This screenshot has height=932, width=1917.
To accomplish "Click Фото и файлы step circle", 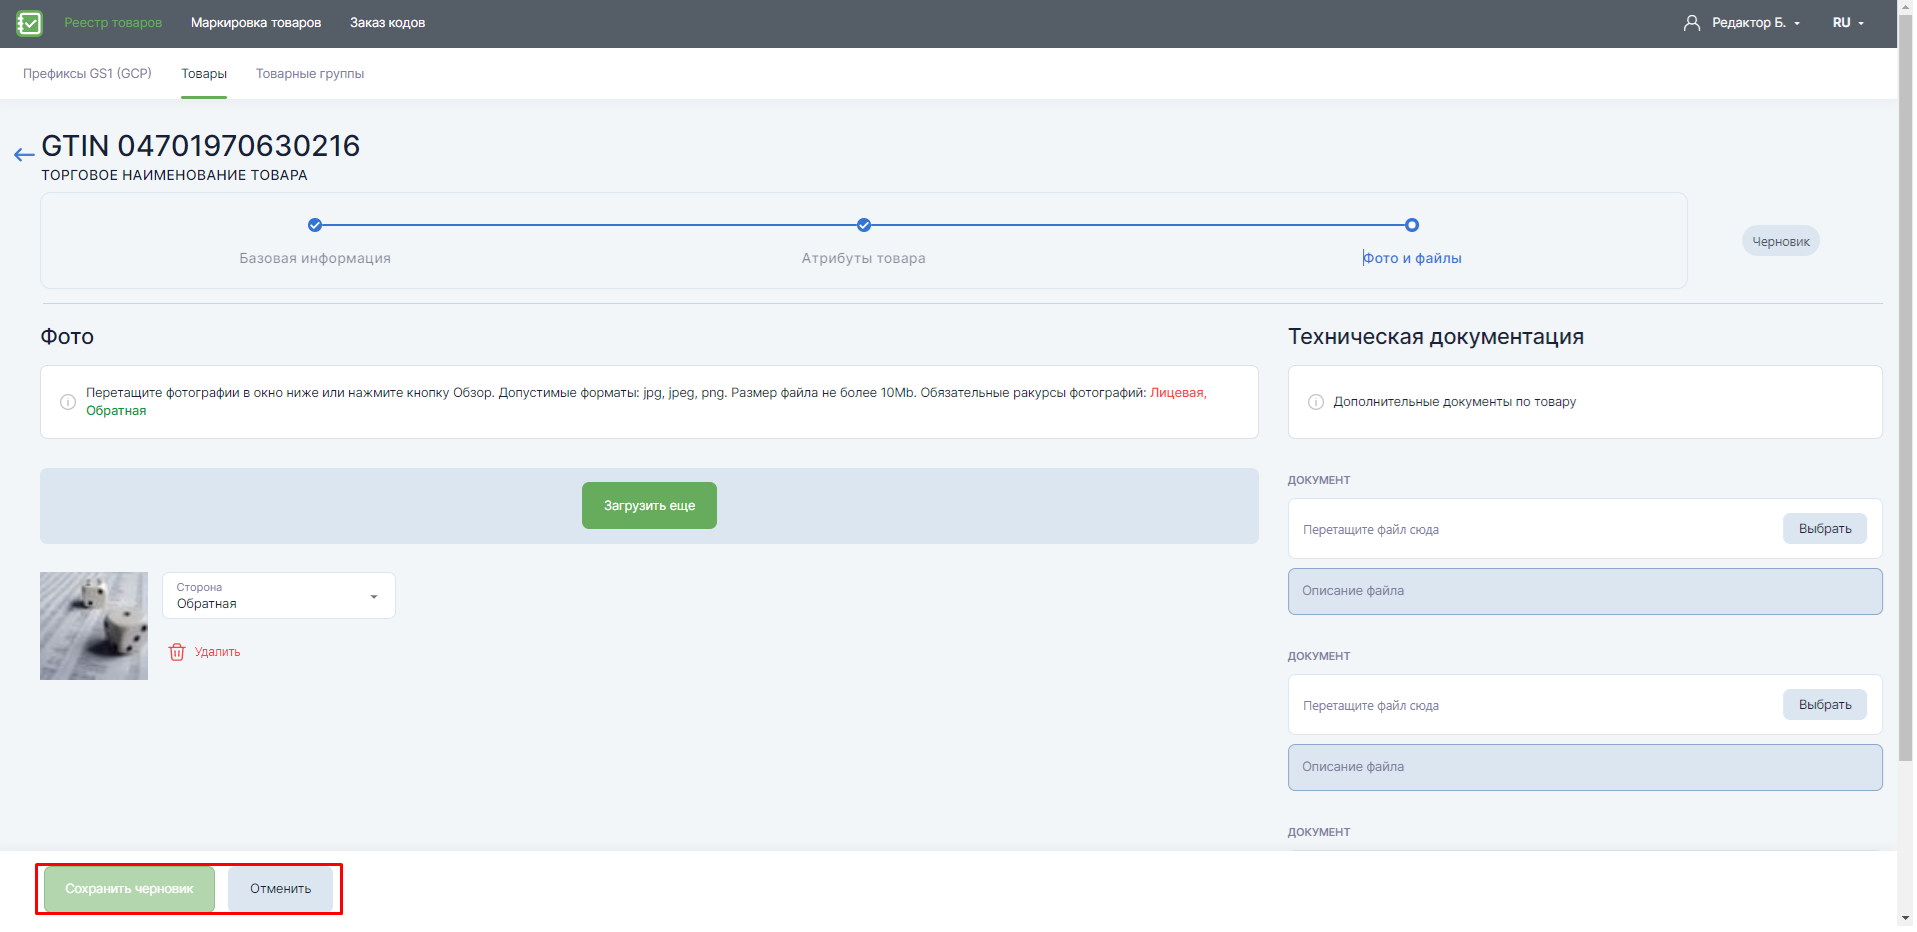I will (1412, 225).
